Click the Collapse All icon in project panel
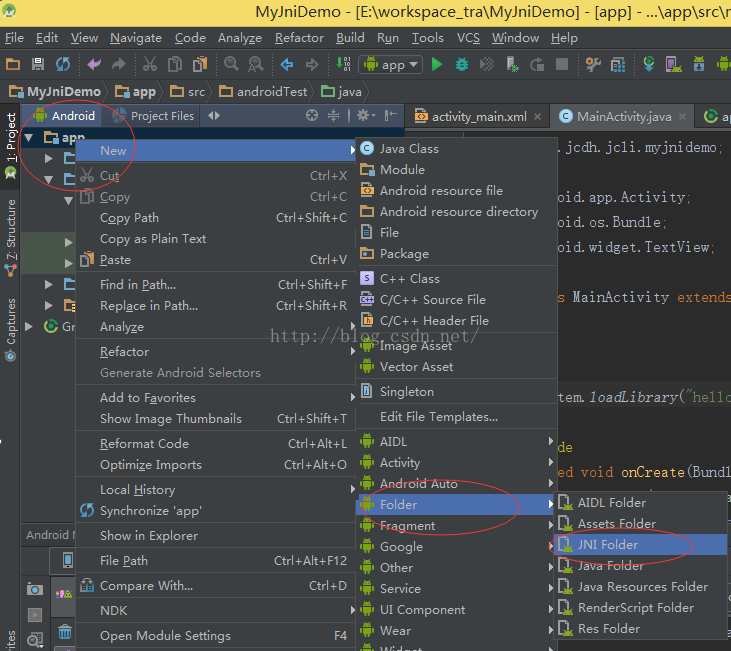This screenshot has height=651, width=731. pos(333,115)
